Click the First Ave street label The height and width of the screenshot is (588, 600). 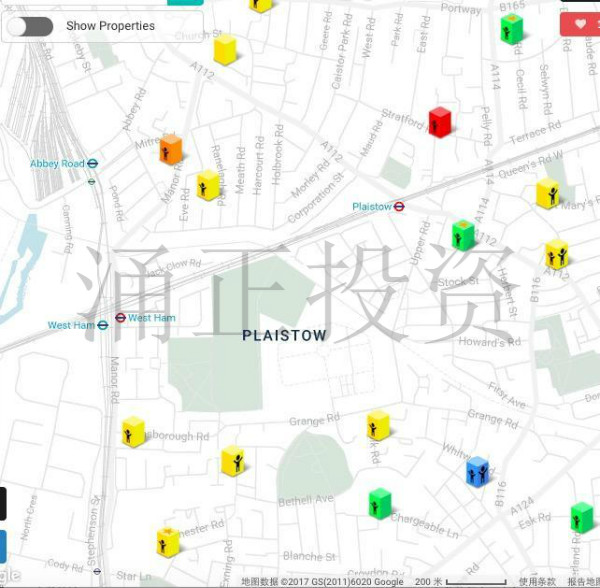pos(507,395)
